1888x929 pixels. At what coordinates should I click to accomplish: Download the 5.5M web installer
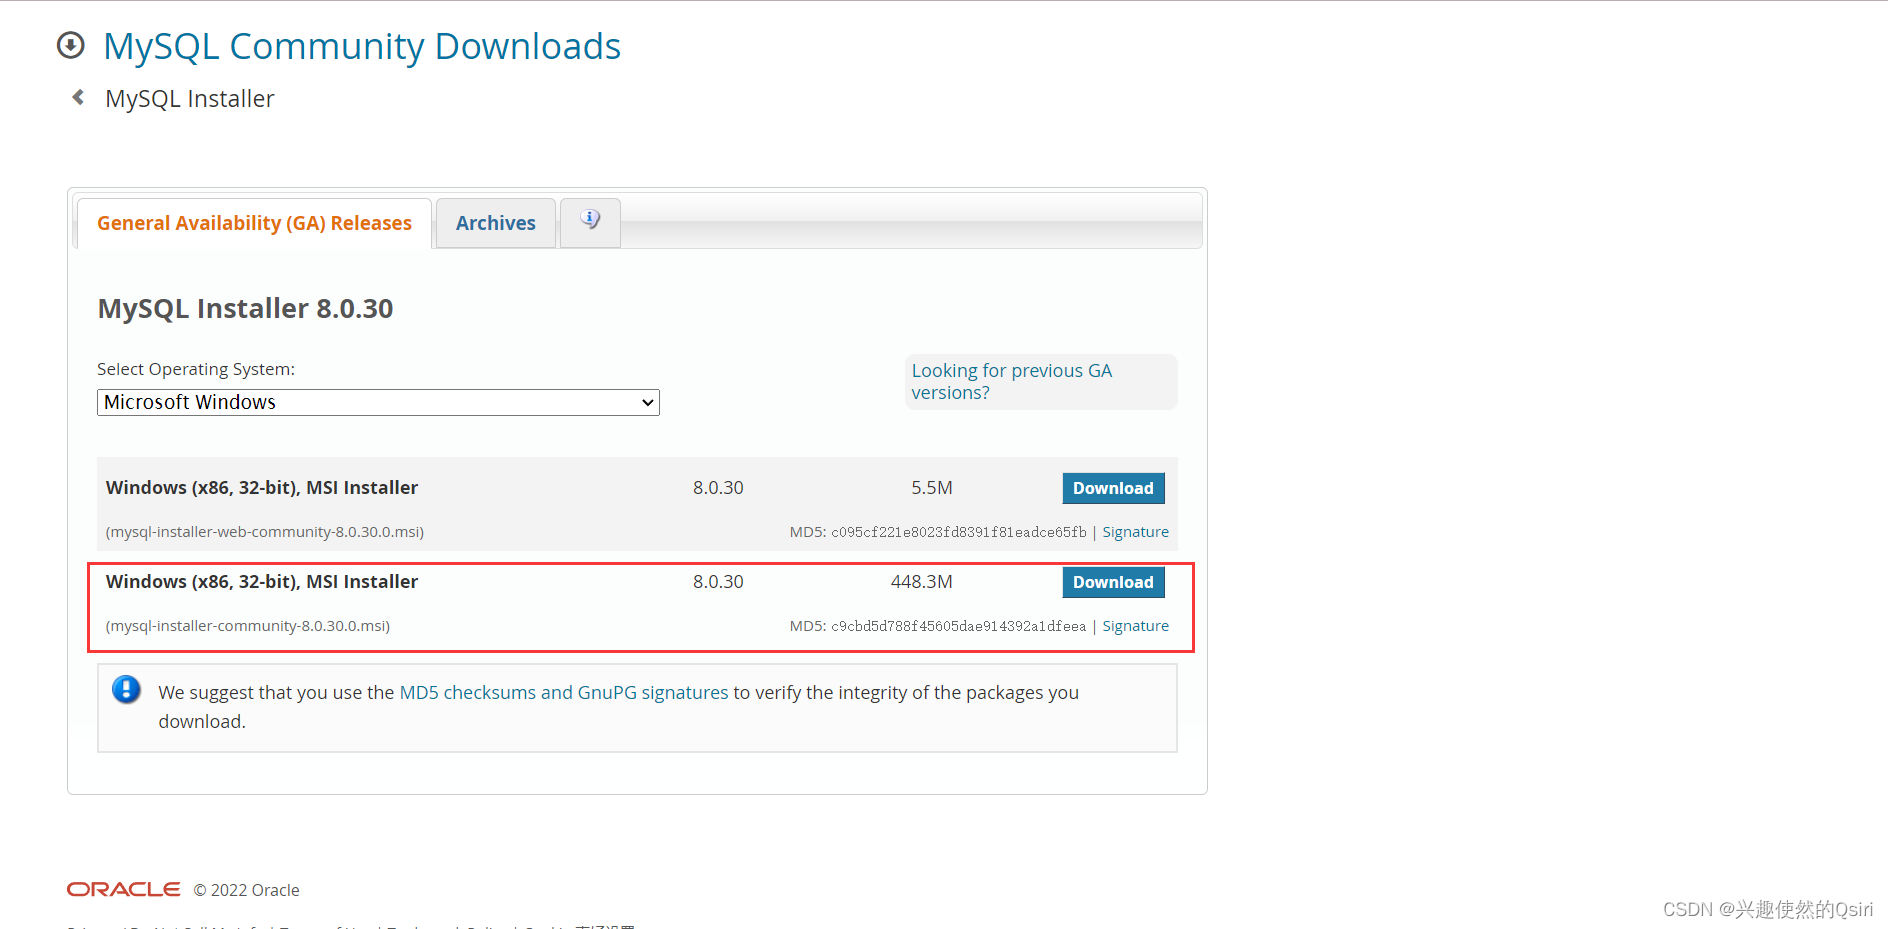pos(1113,488)
